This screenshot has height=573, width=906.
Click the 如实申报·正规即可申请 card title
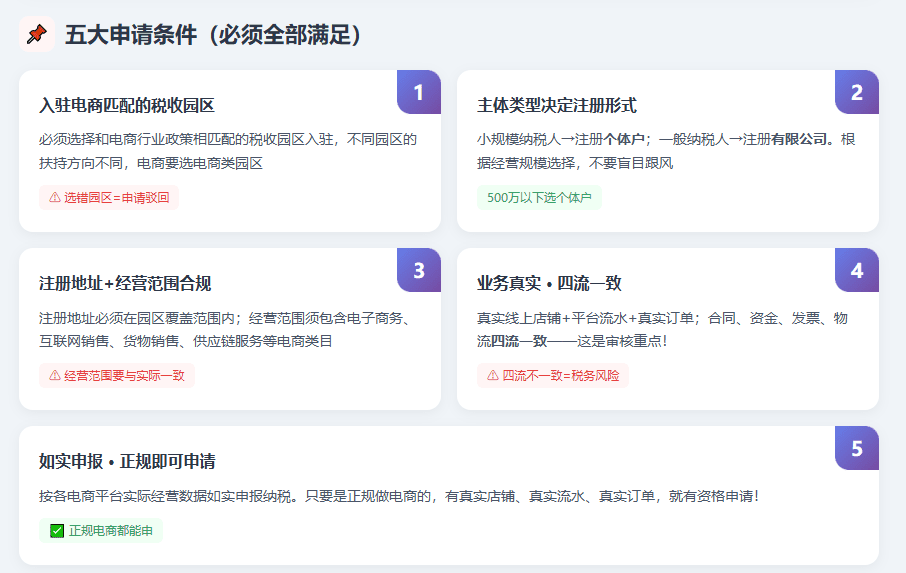(127, 462)
